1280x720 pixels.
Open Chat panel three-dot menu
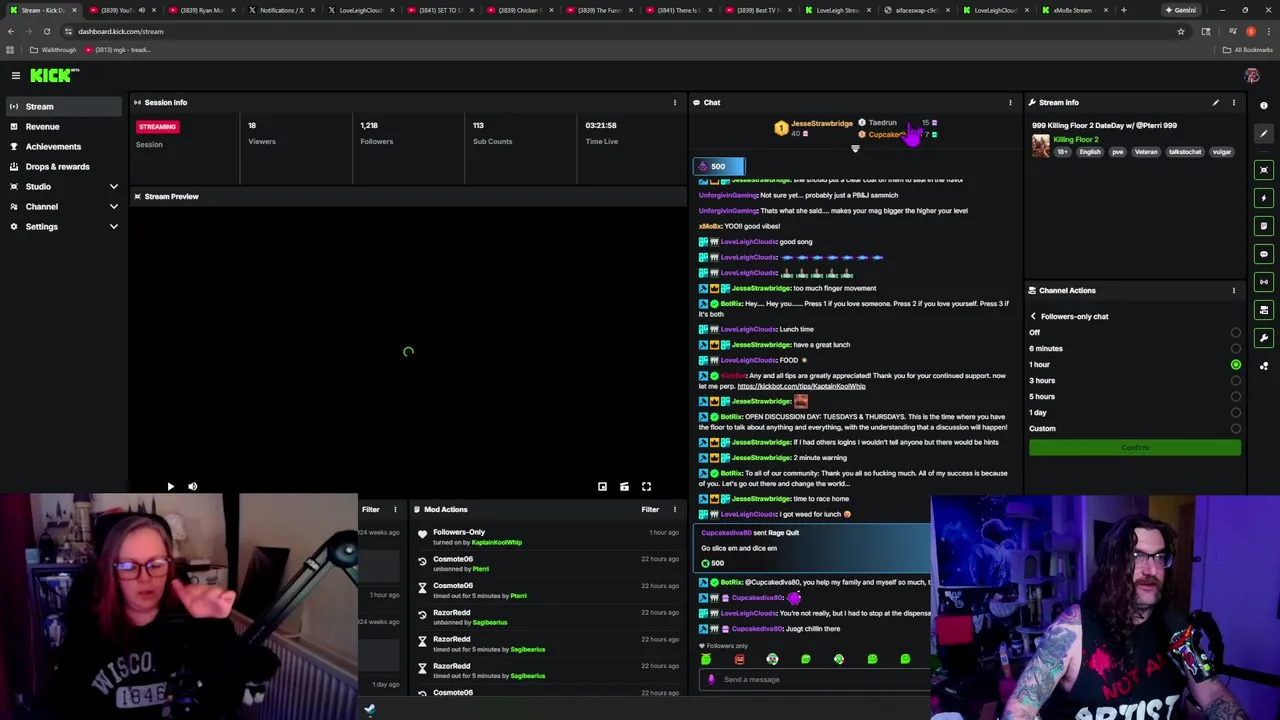pos(1010,102)
